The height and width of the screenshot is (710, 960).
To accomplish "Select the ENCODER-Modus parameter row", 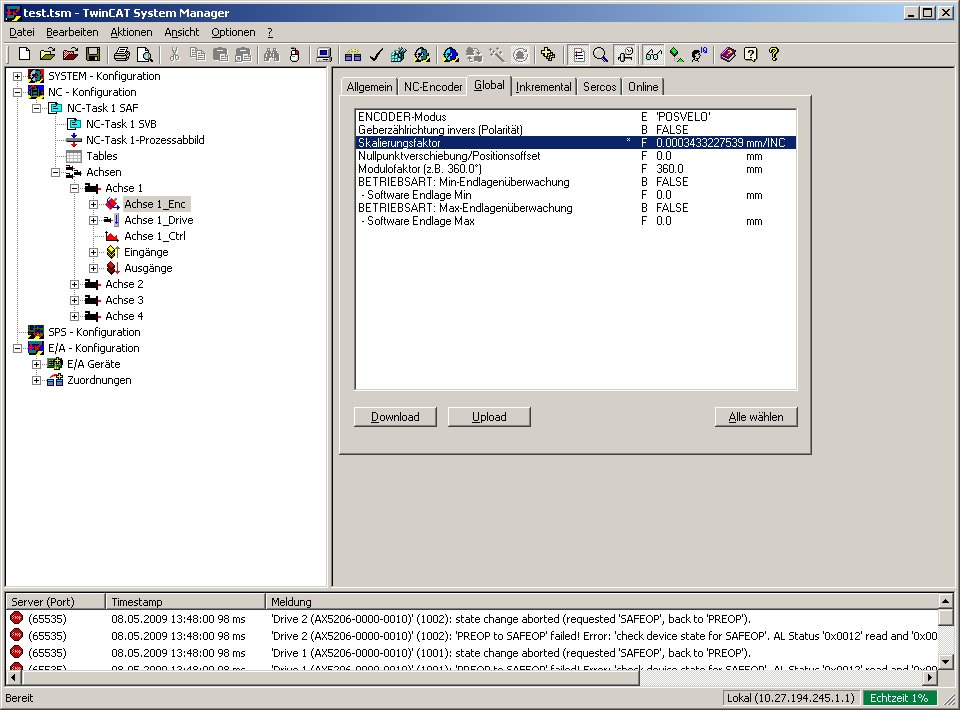I will 576,117.
